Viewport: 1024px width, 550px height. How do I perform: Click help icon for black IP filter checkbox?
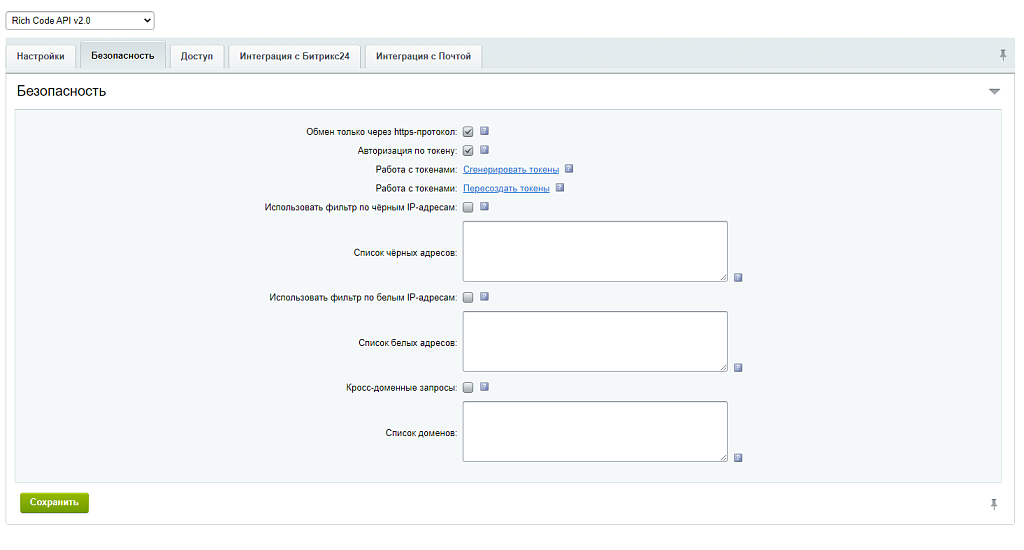click(484, 207)
